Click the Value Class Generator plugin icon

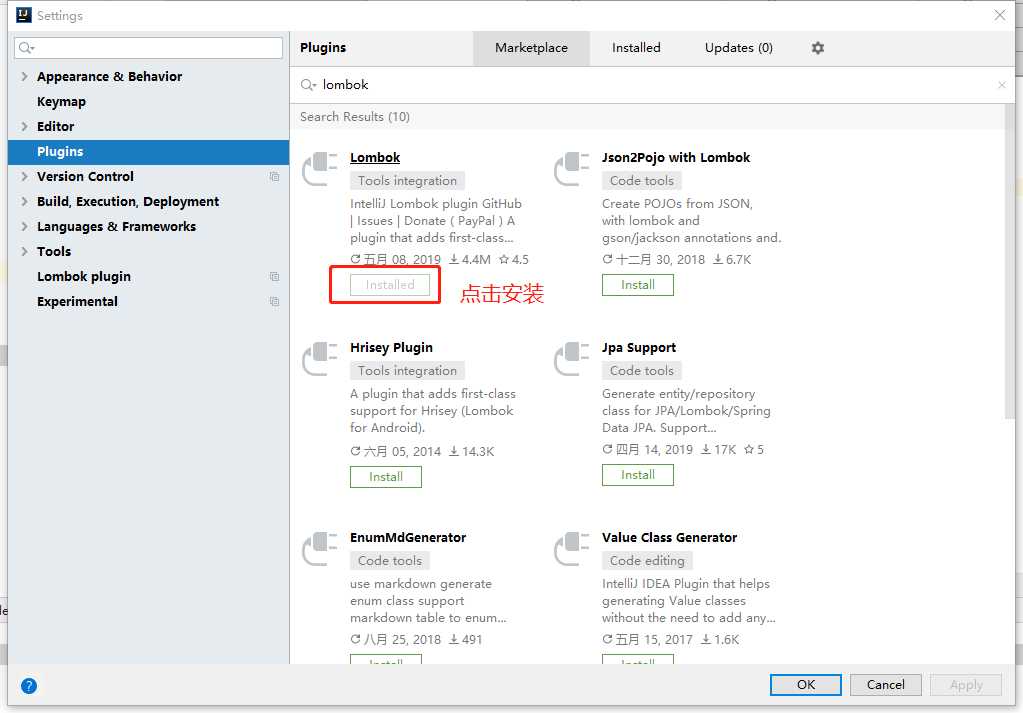[x=572, y=549]
